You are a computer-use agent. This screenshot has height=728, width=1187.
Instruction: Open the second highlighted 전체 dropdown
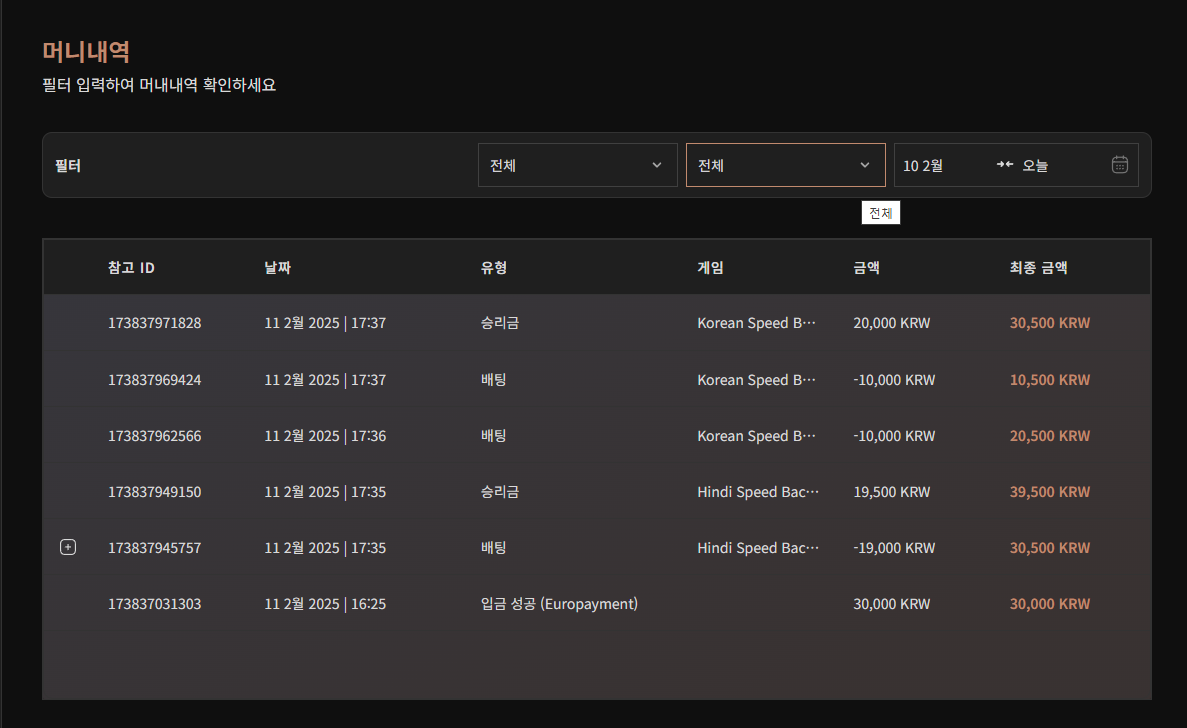coord(785,165)
